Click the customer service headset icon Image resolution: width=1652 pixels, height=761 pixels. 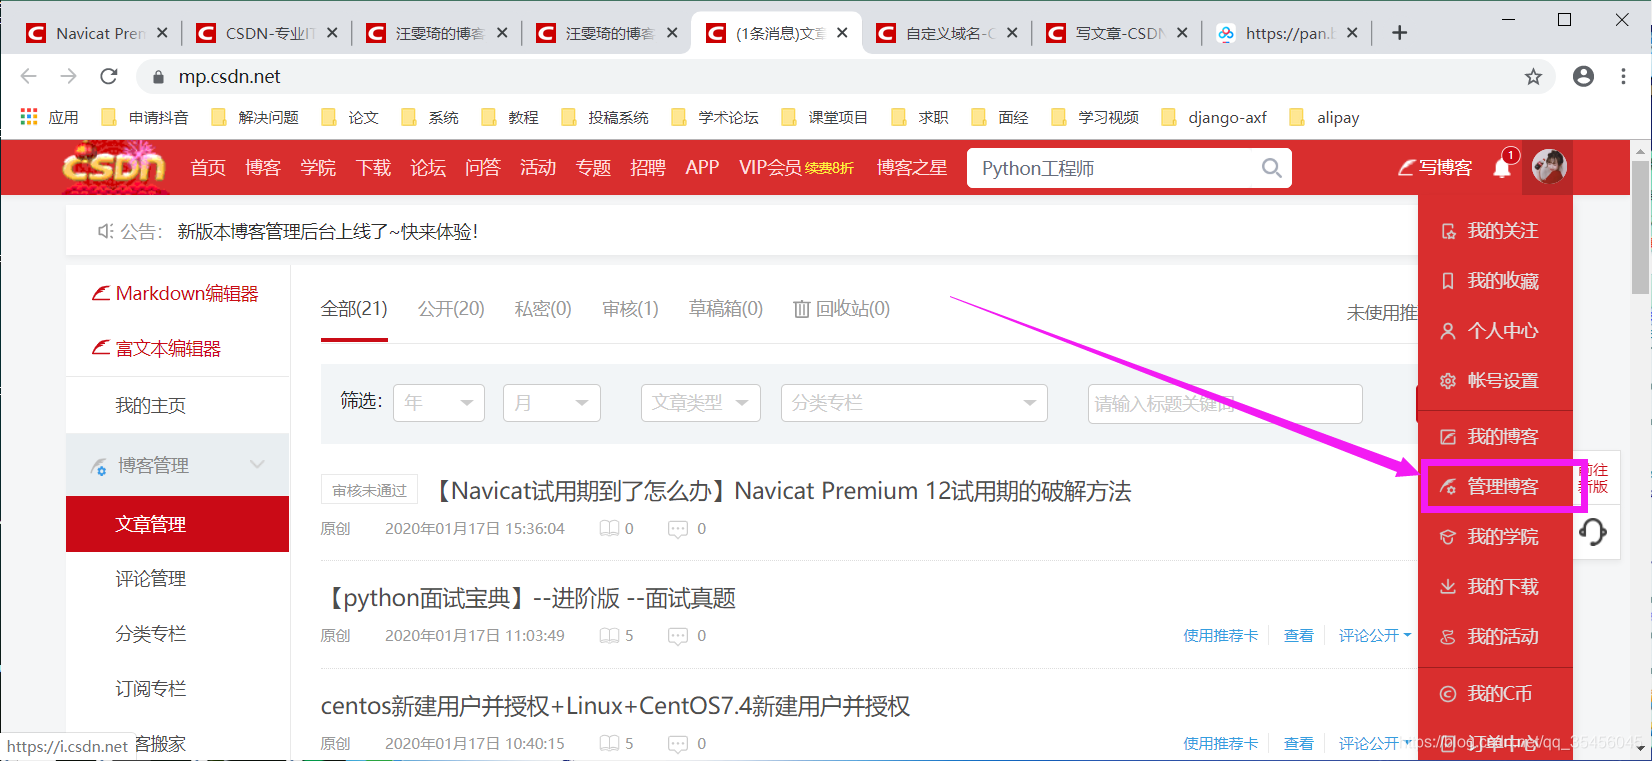pyautogui.click(x=1593, y=531)
